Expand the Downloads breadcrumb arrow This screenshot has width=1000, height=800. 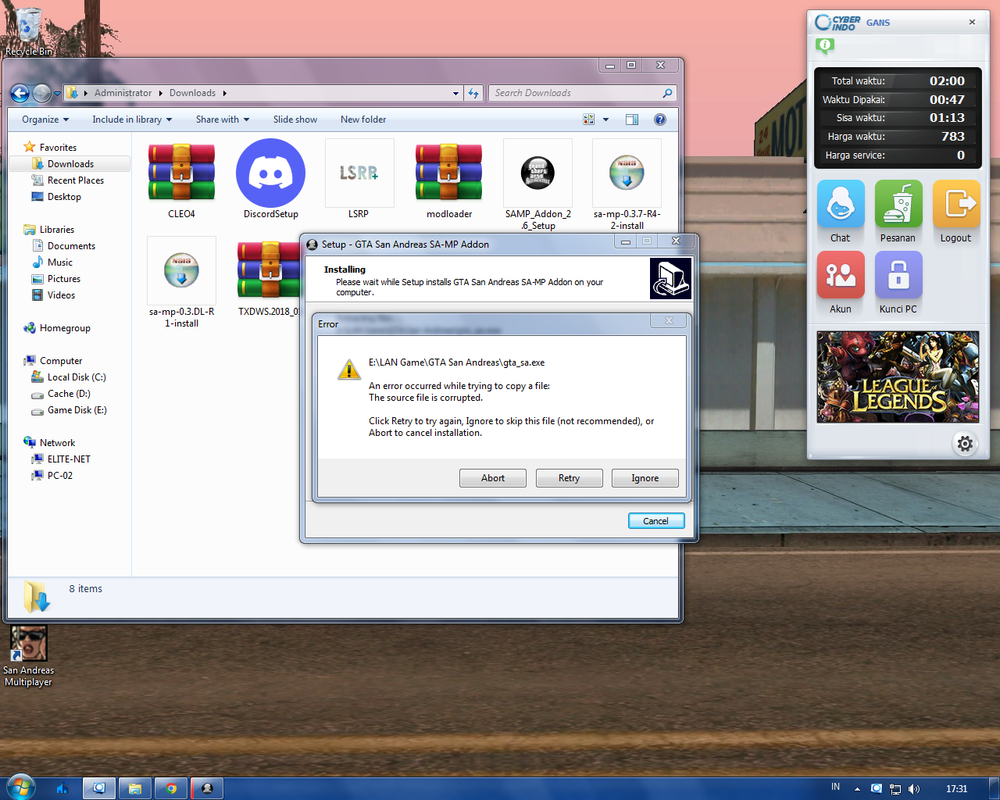pyautogui.click(x=224, y=93)
